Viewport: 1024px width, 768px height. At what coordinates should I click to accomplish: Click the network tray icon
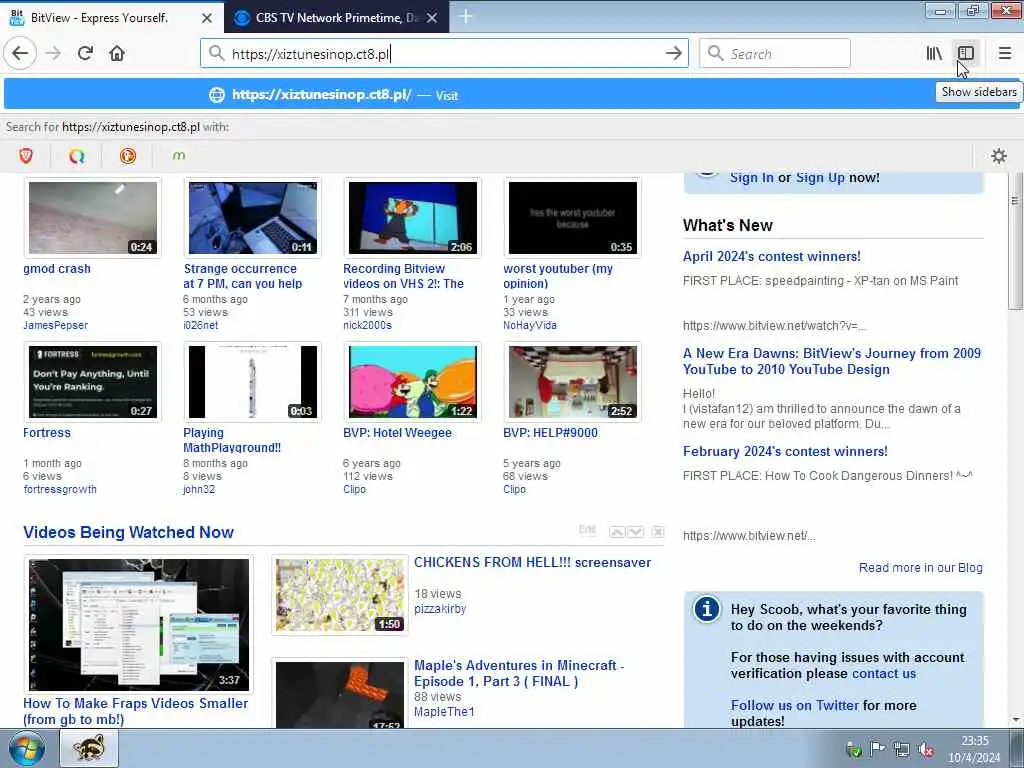(902, 750)
